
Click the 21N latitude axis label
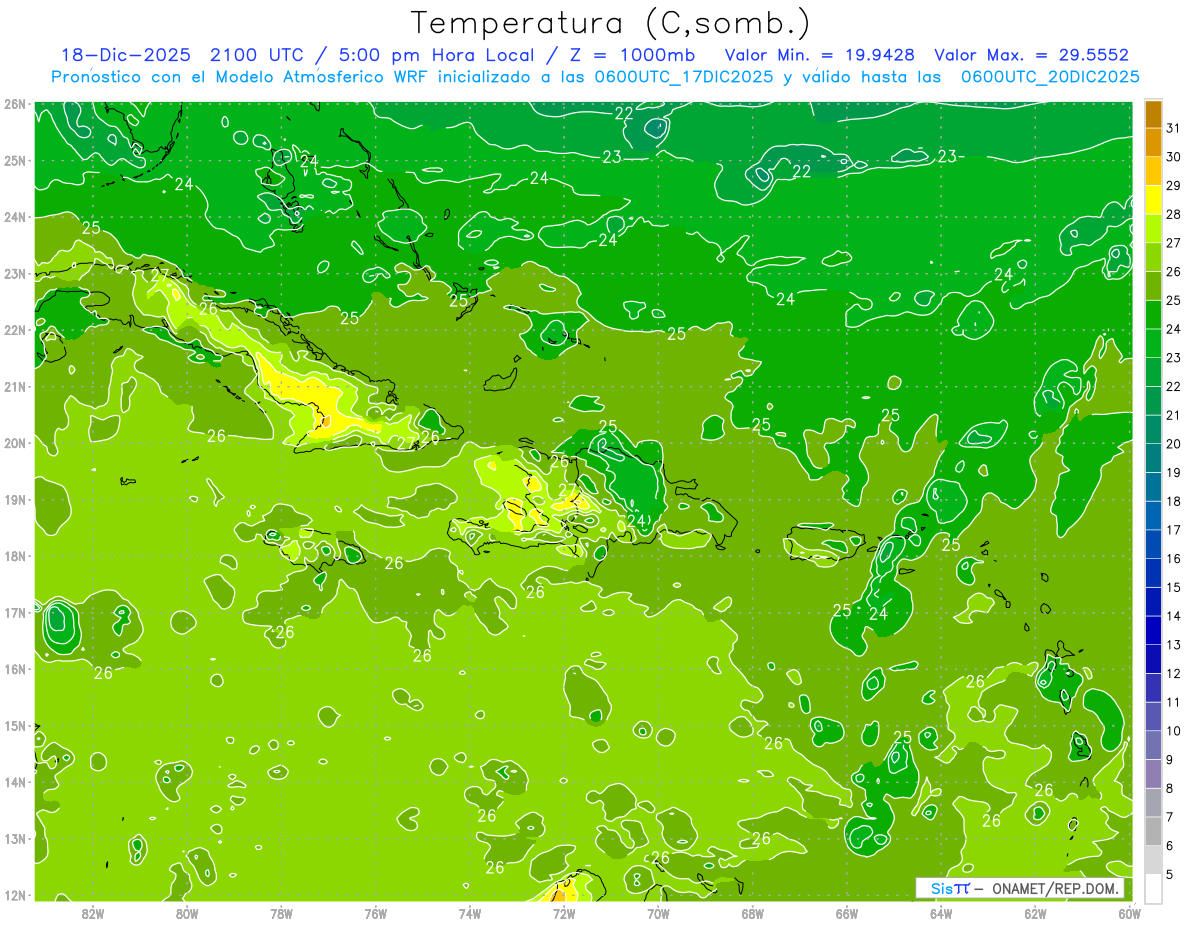point(15,387)
